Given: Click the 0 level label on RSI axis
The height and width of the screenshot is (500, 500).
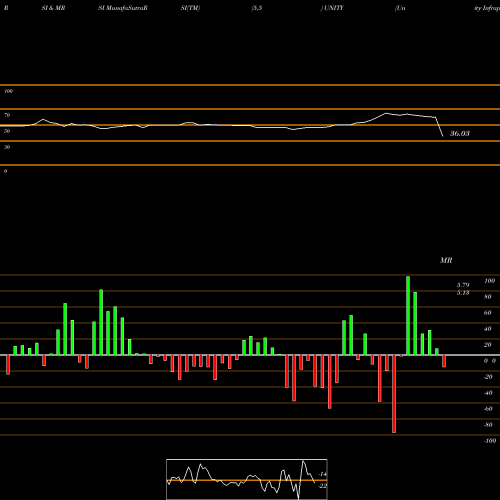Looking at the screenshot, I should click(5, 171).
